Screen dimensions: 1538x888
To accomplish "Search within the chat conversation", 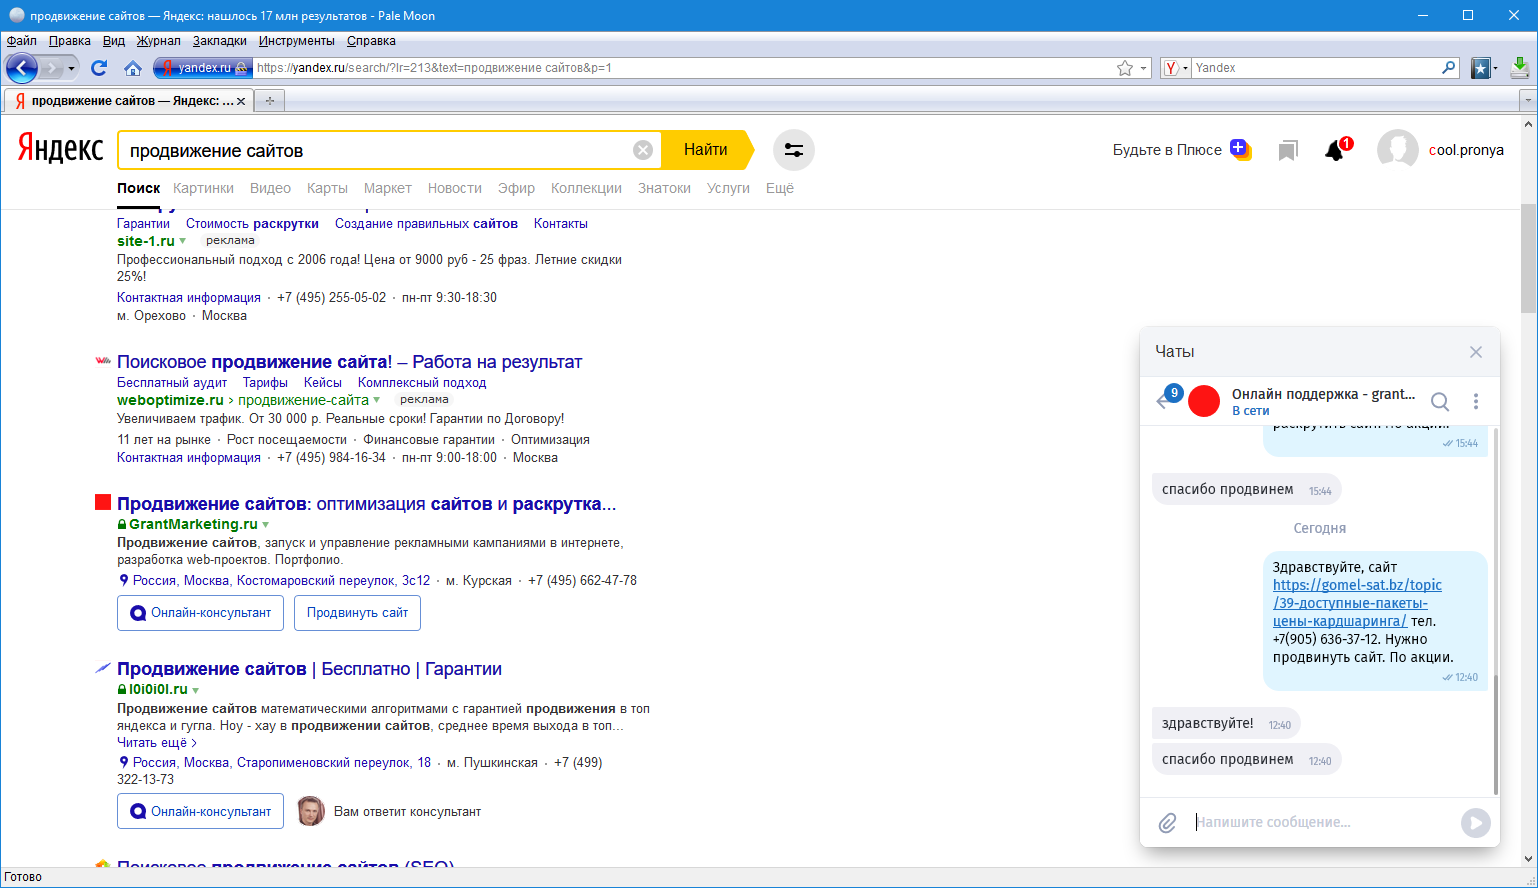I will pos(1440,401).
